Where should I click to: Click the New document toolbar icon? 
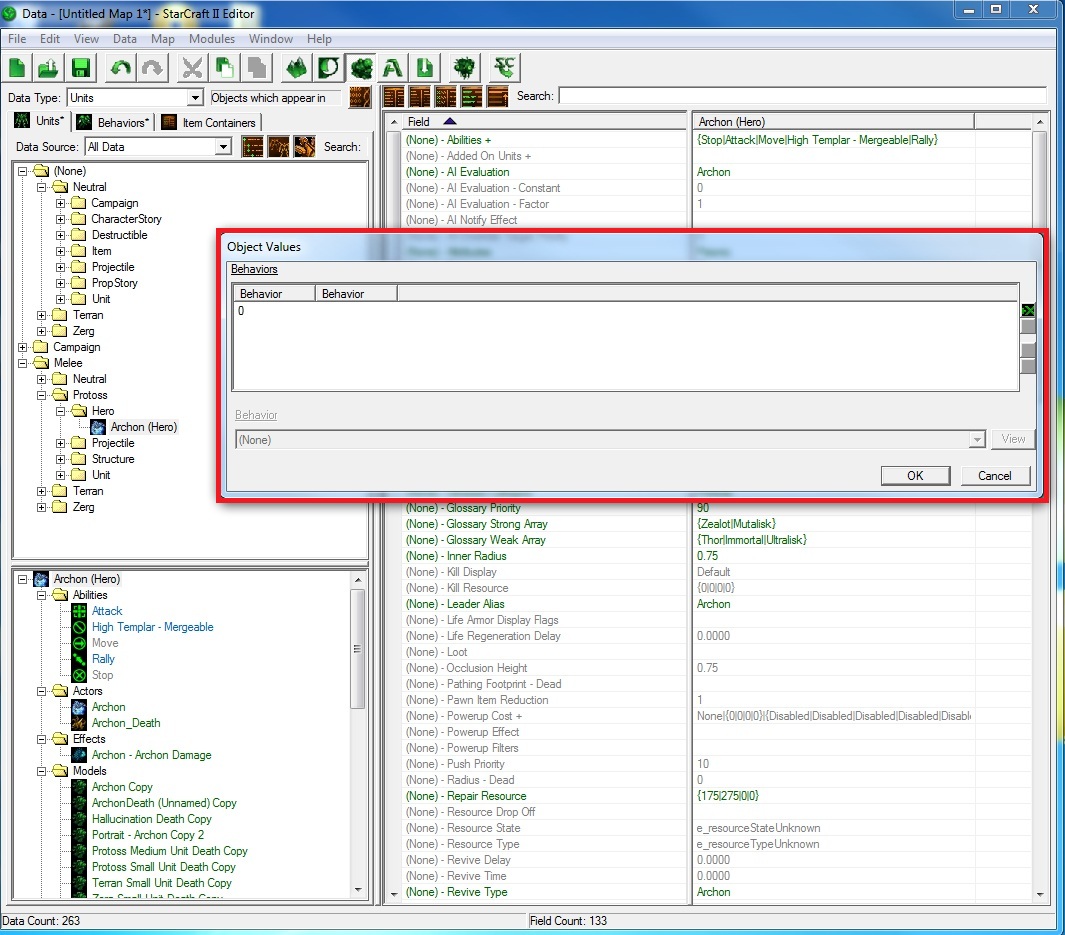19,68
